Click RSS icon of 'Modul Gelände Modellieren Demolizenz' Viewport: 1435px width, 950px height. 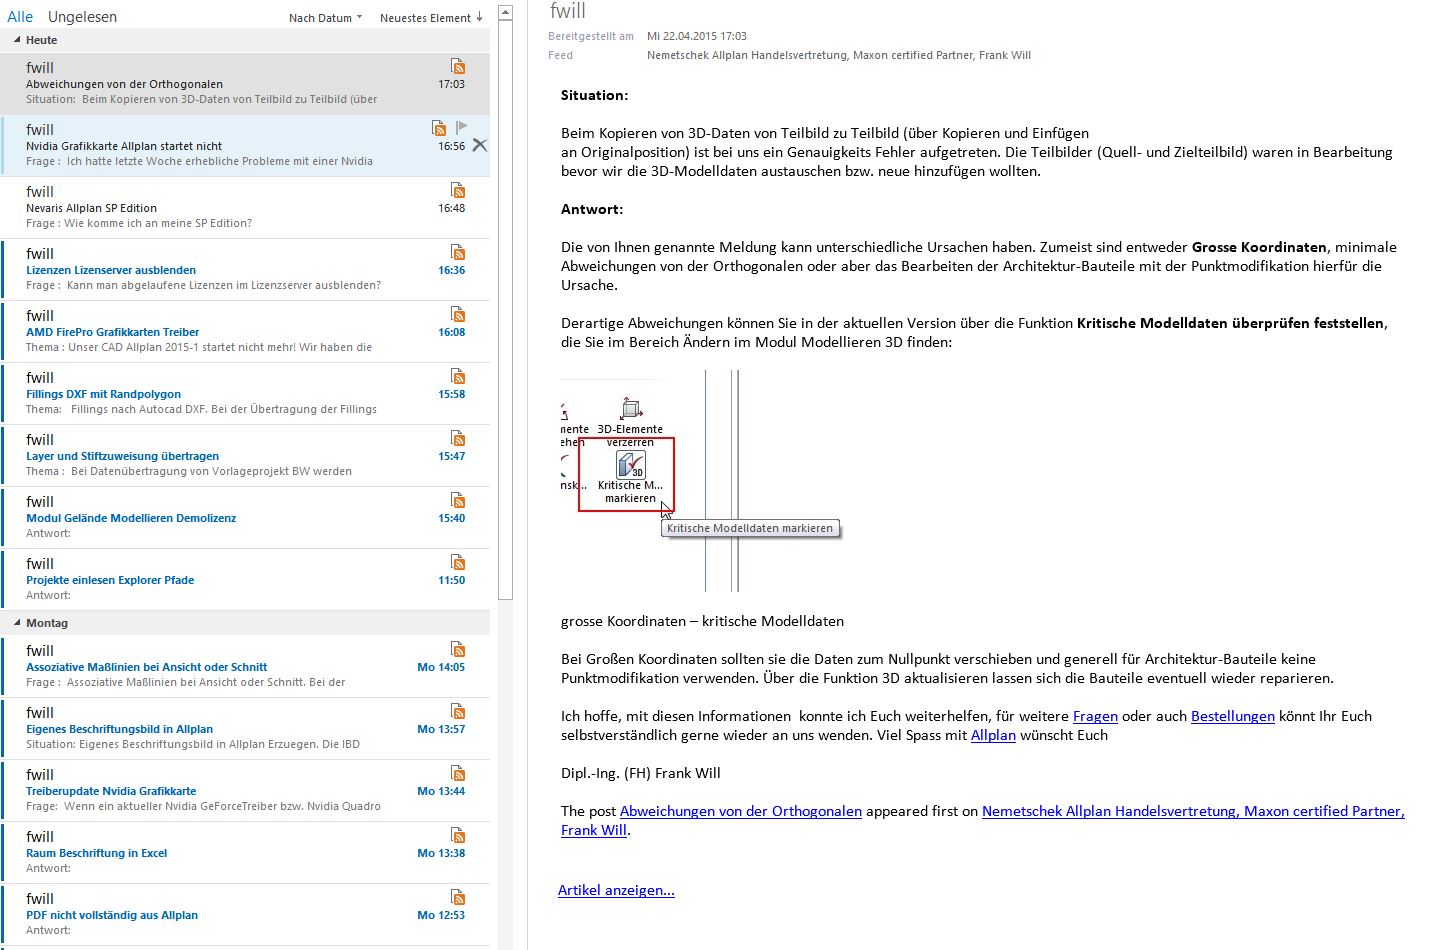tap(458, 500)
